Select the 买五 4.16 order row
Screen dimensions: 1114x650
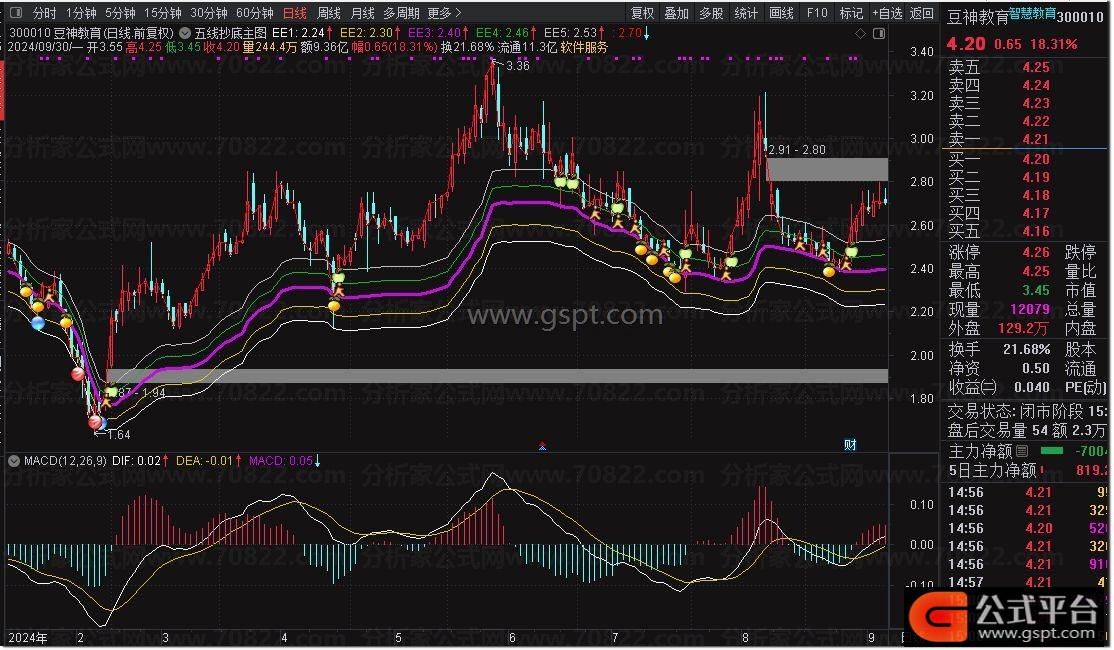pos(1024,231)
